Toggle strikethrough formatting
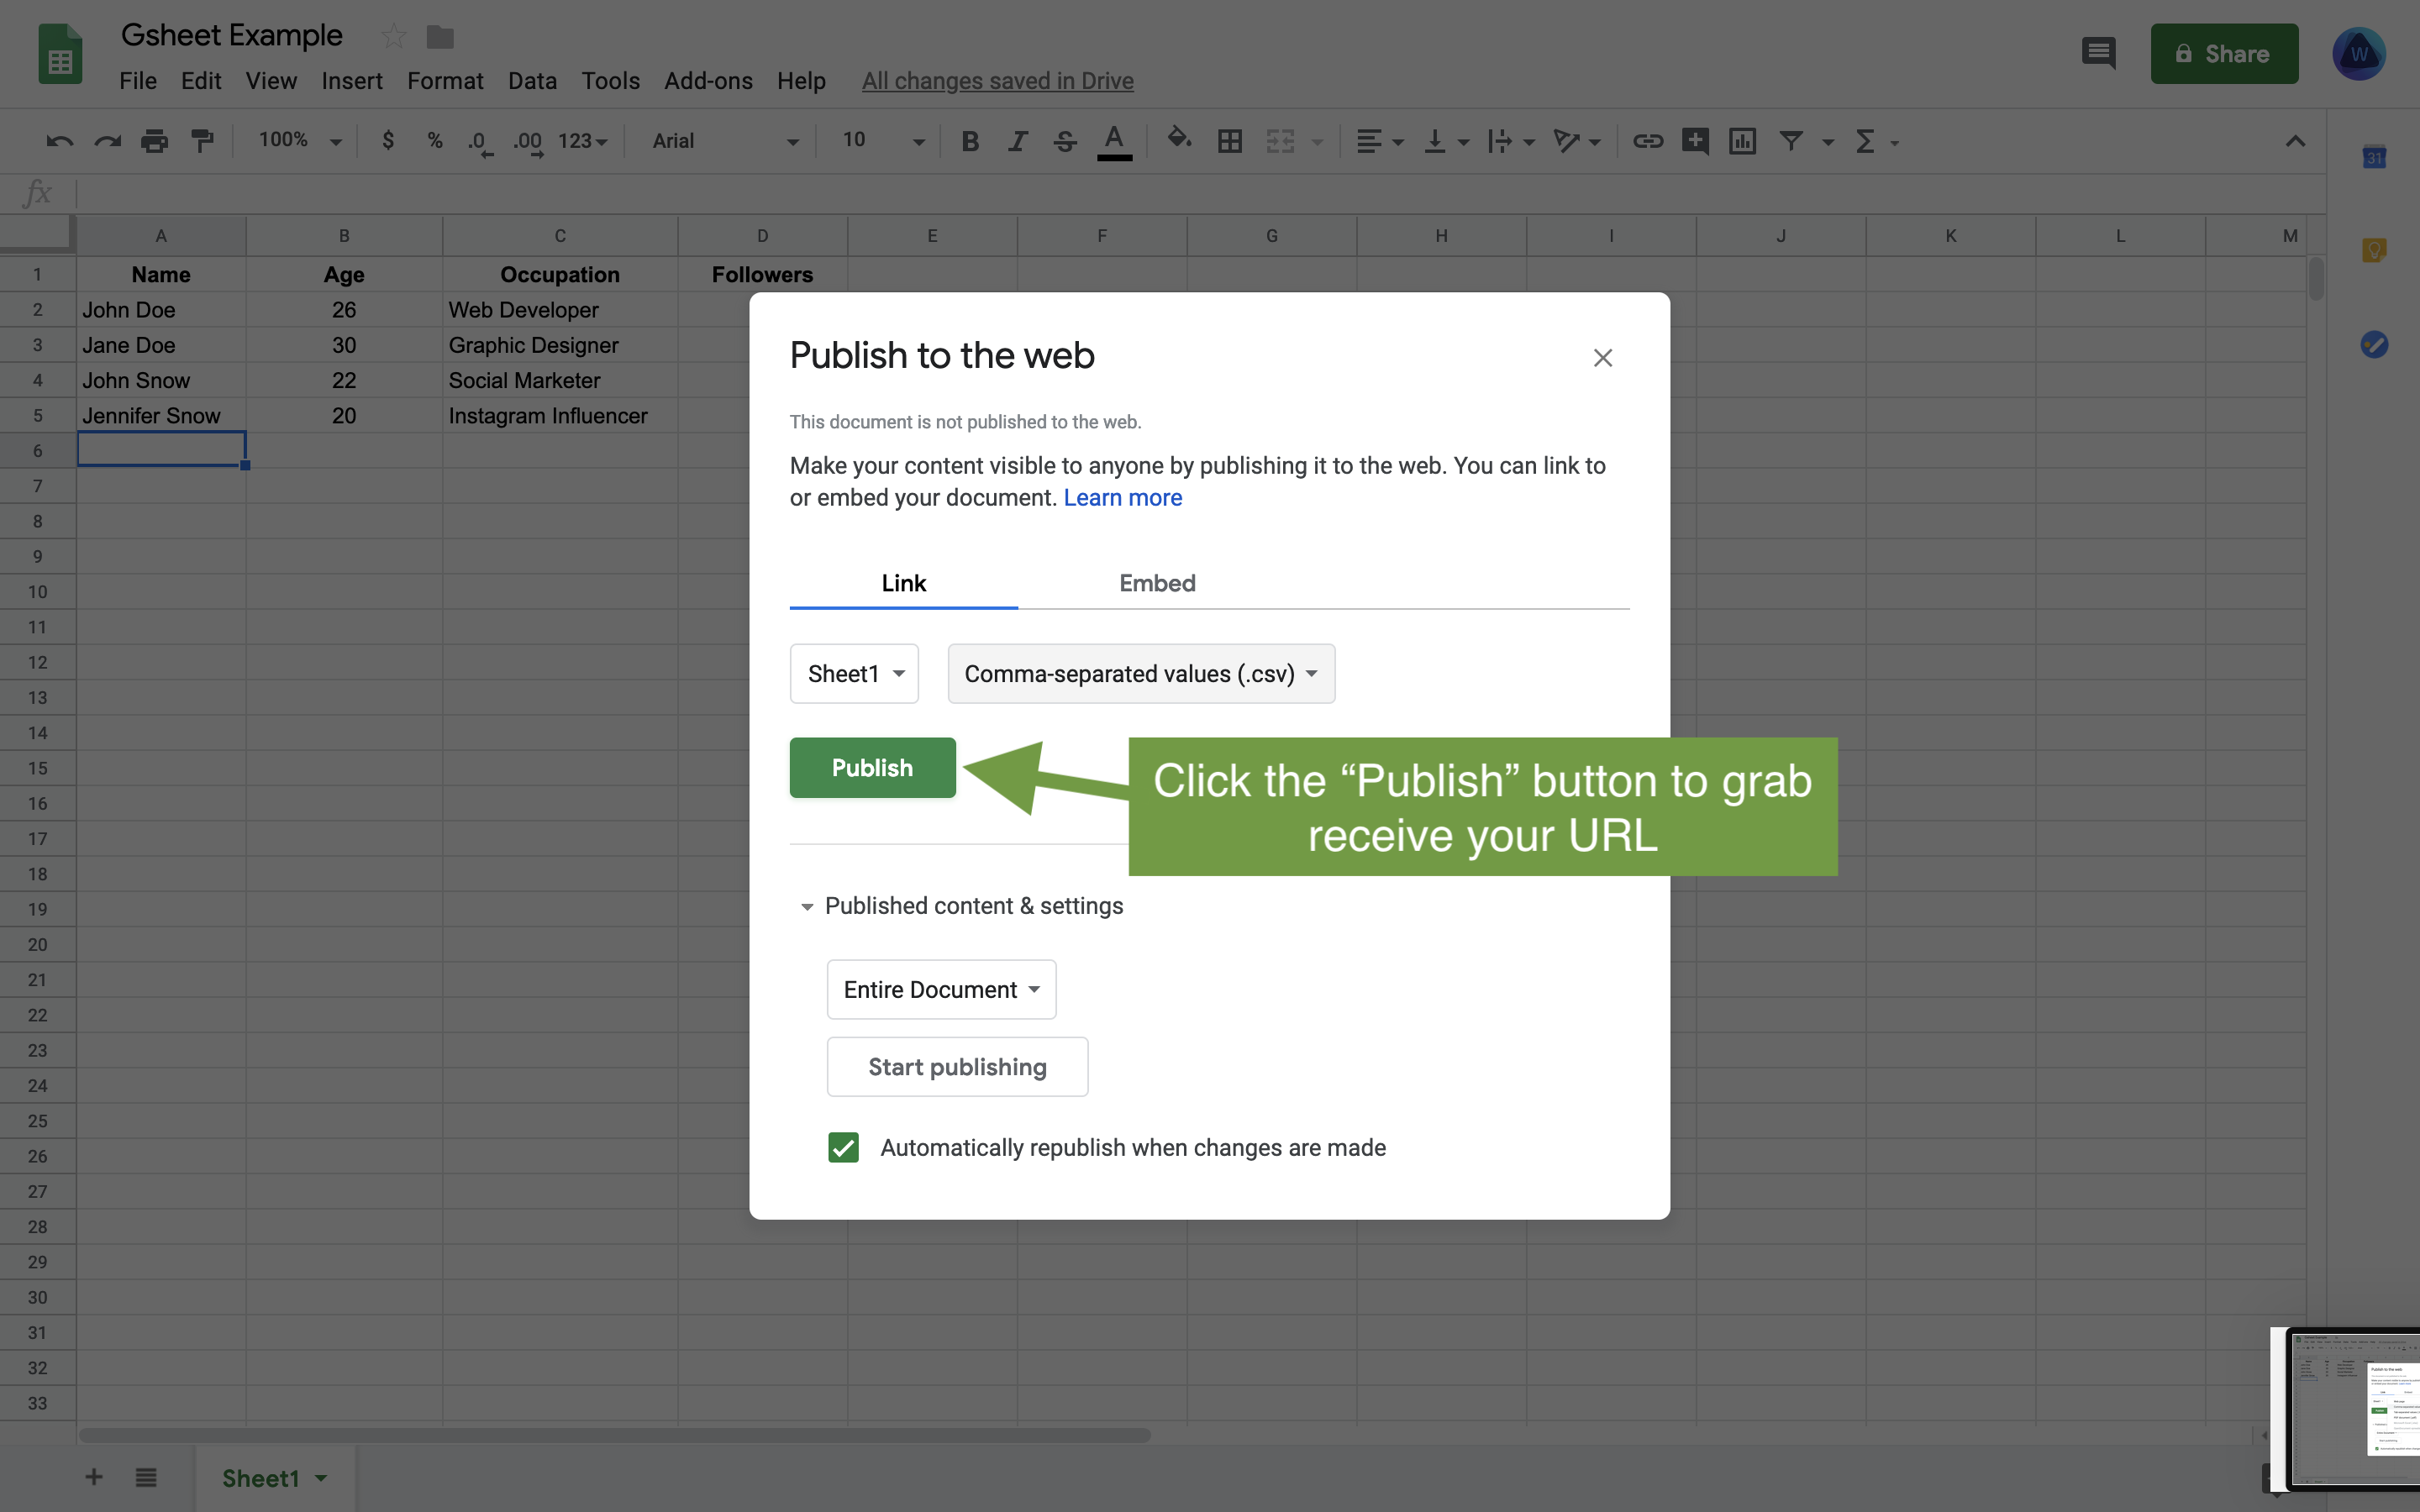The height and width of the screenshot is (1512, 2420). tap(1065, 141)
